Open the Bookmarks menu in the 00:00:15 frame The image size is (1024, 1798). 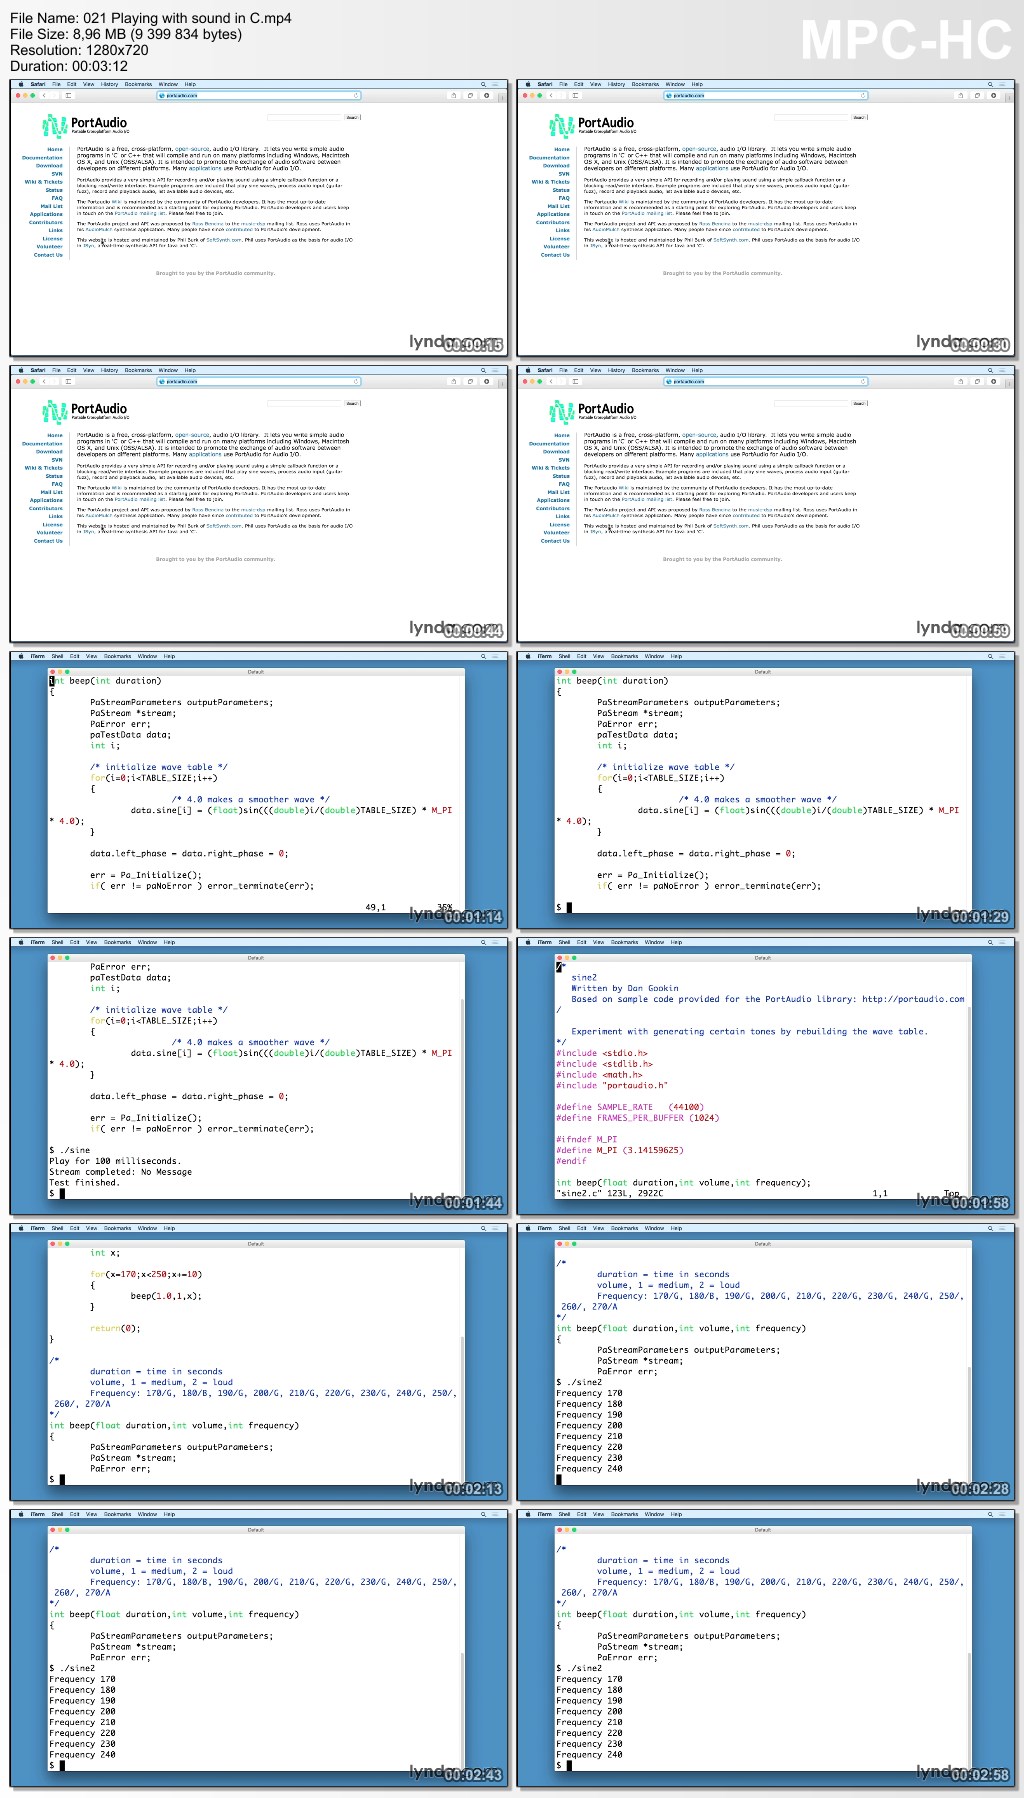pos(138,84)
